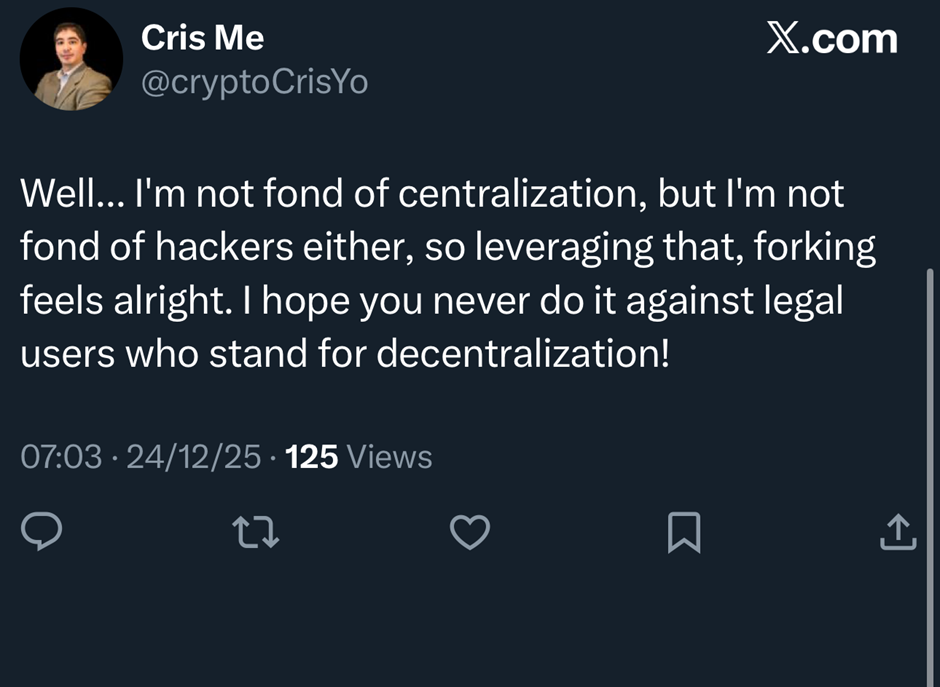Open the @cryptoCrisYo handle
Viewport: 940px width, 687px height.
[257, 82]
